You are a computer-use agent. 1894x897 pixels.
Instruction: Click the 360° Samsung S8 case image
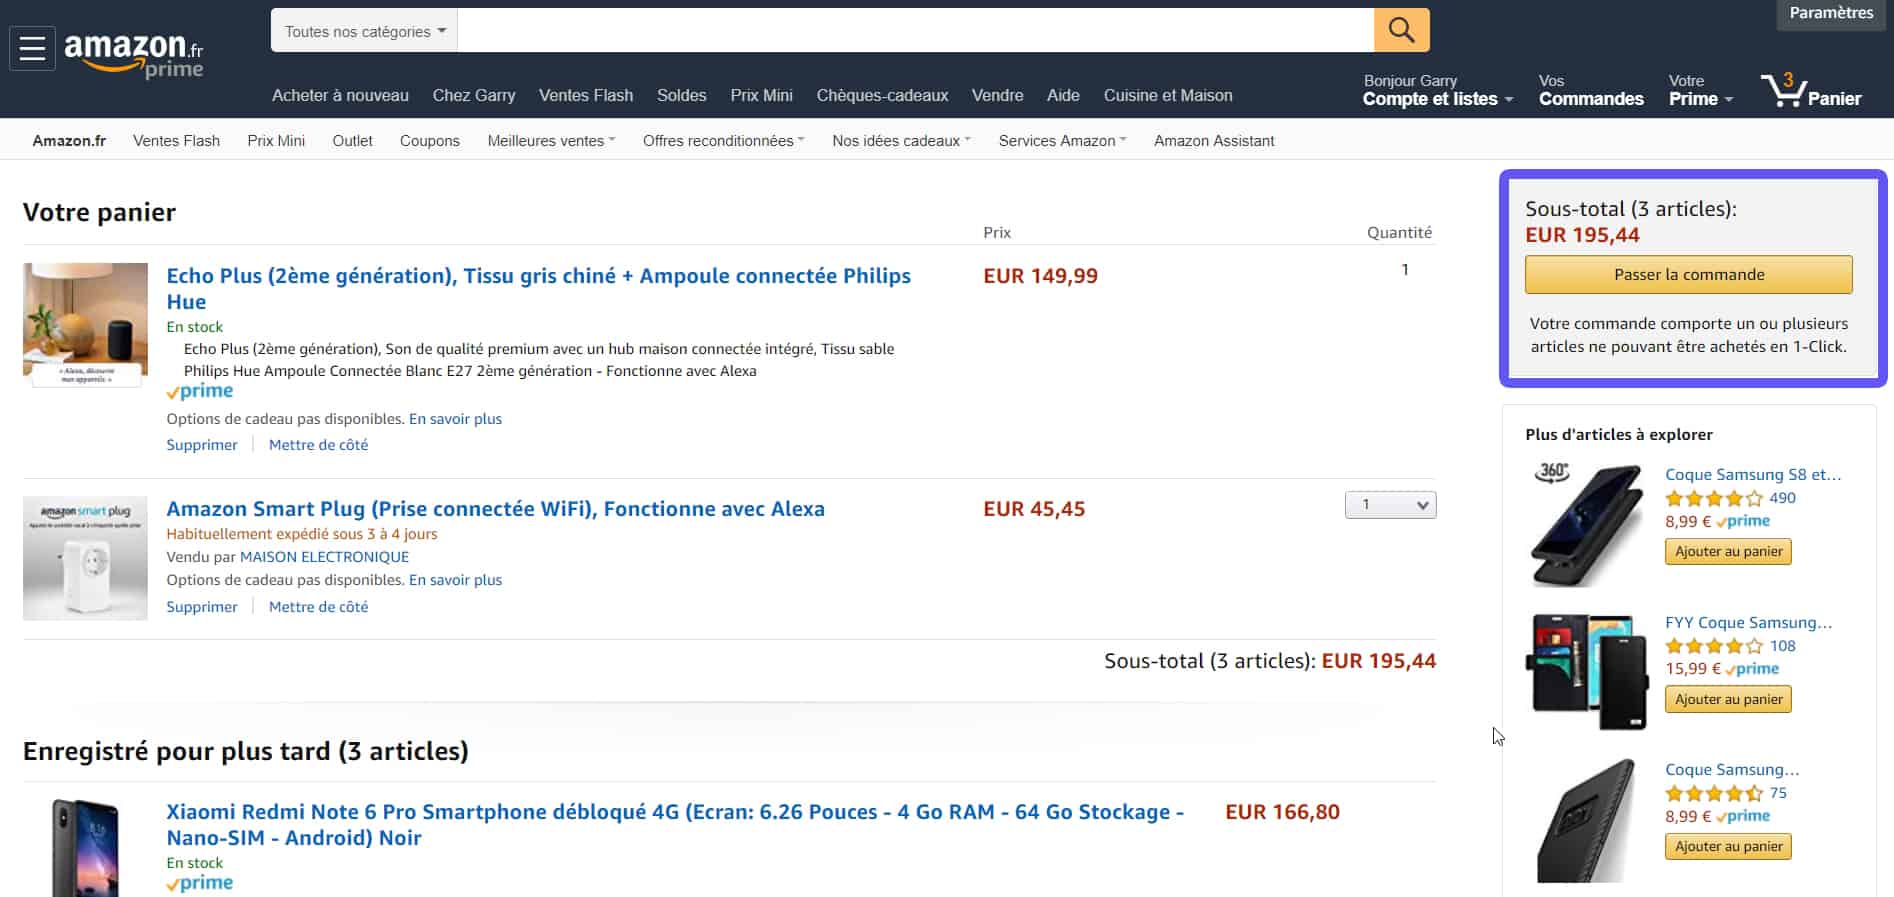click(1588, 522)
